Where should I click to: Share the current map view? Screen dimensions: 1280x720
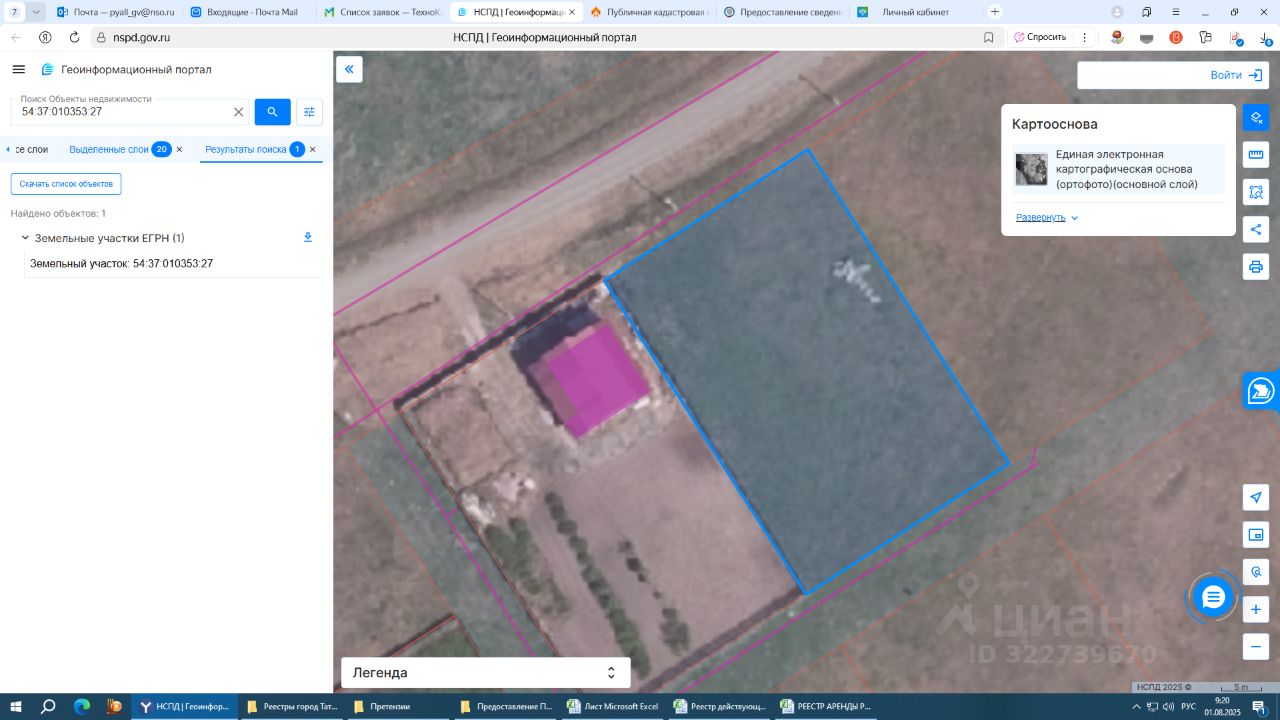pyautogui.click(x=1256, y=229)
